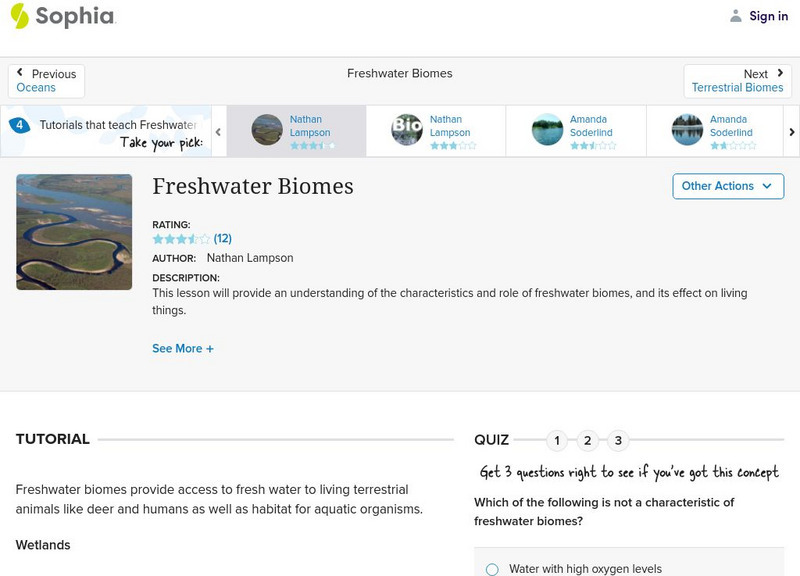The height and width of the screenshot is (576, 800).
Task: Open the Other Actions dropdown
Action: [x=727, y=186]
